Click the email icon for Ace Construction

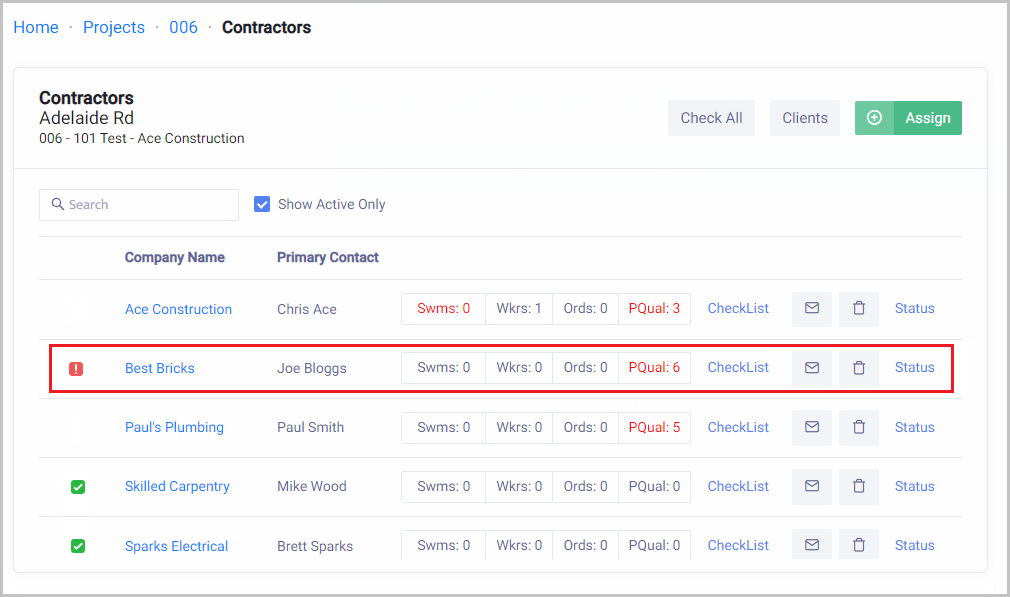(x=812, y=309)
